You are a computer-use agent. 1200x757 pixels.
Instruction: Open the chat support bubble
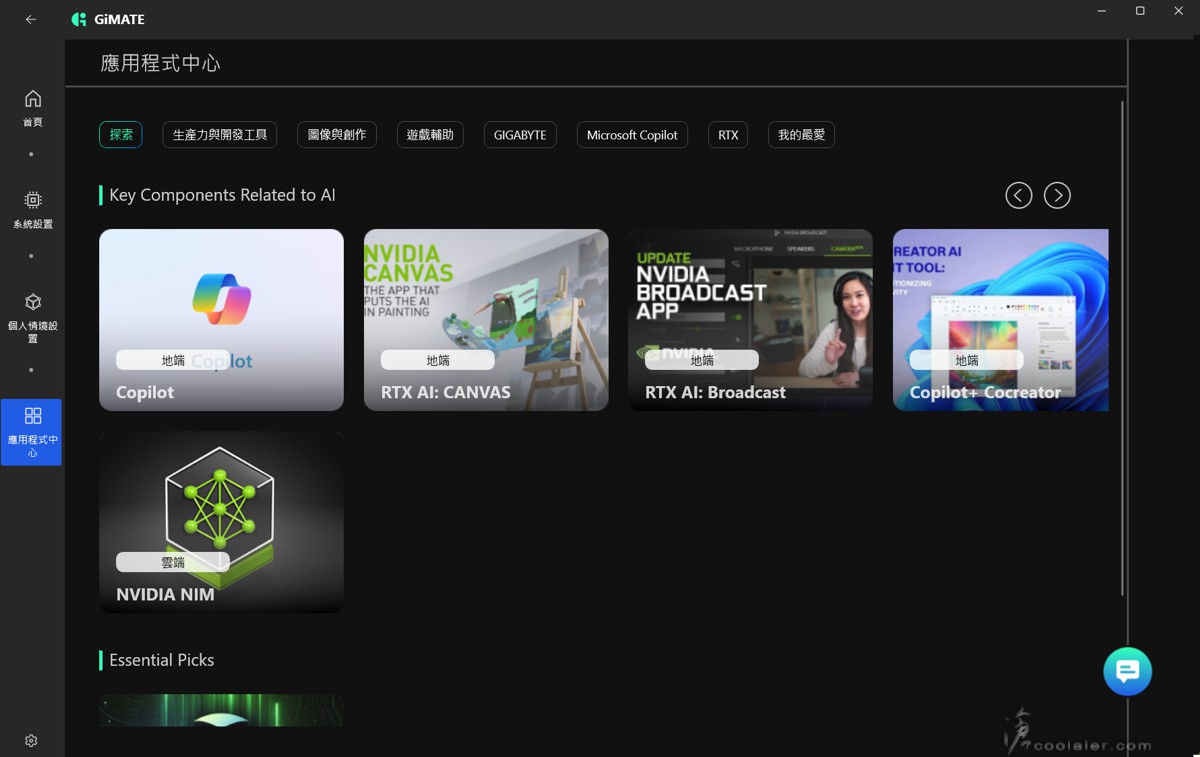click(1127, 671)
